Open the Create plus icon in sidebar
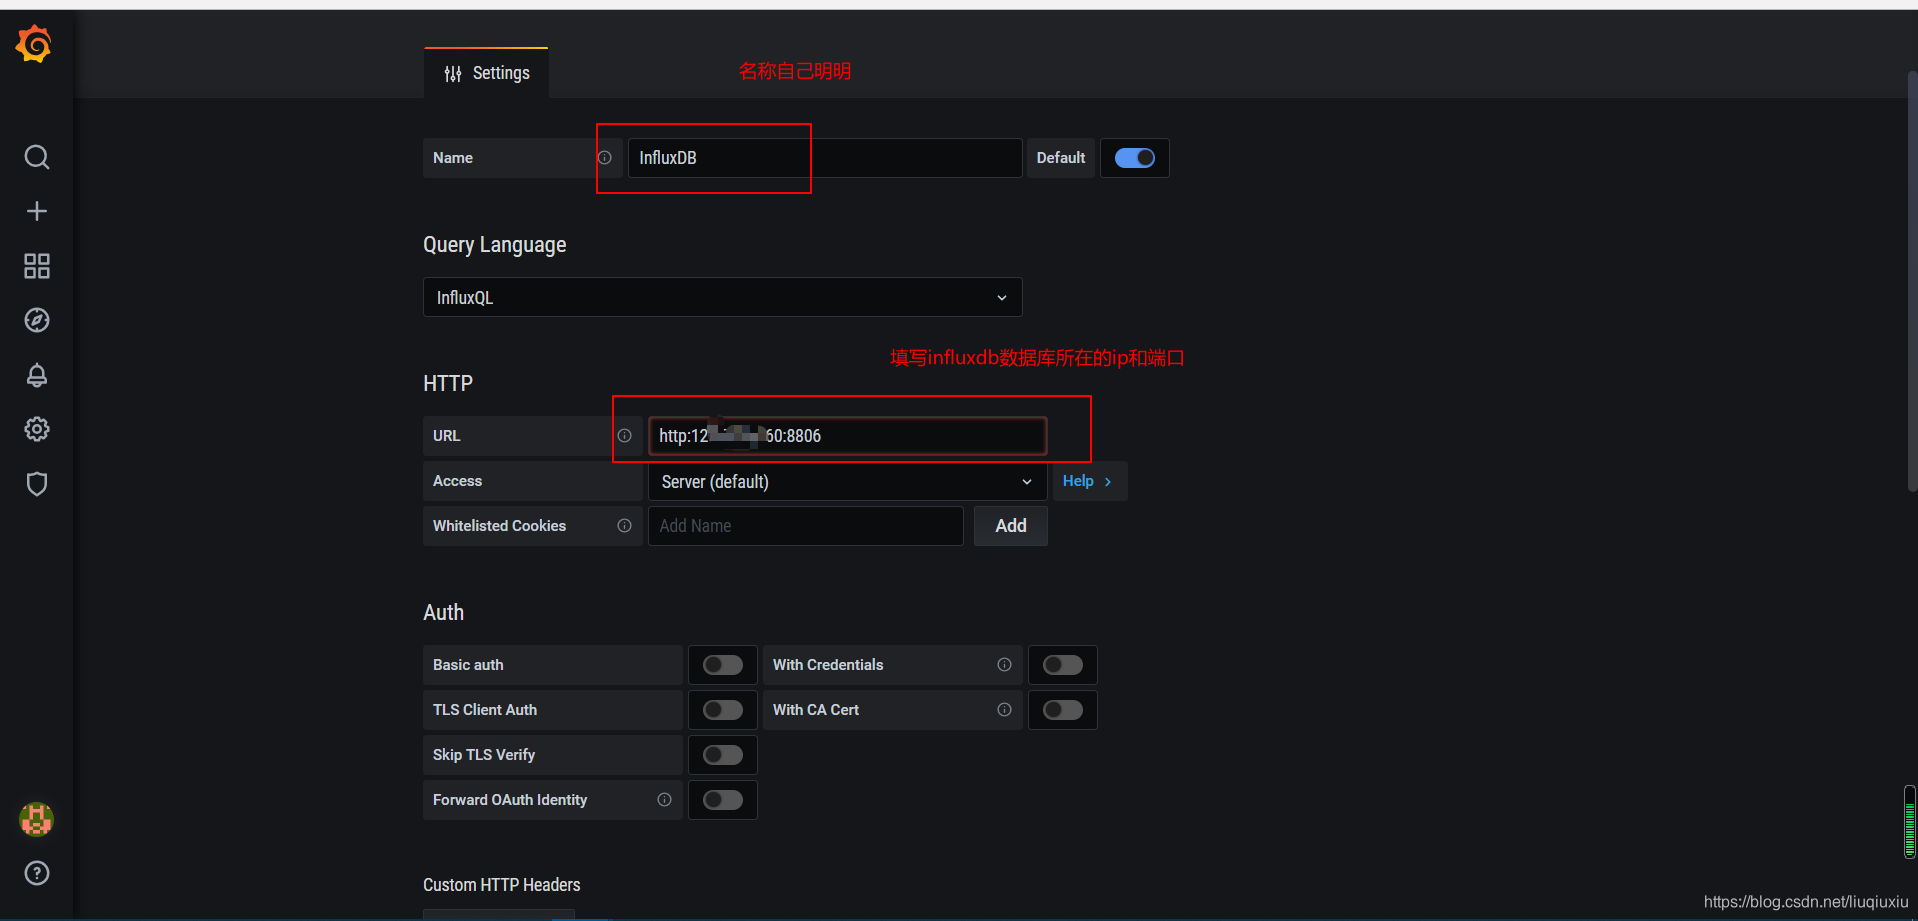Screen dimensions: 1918x921 [x=37, y=211]
